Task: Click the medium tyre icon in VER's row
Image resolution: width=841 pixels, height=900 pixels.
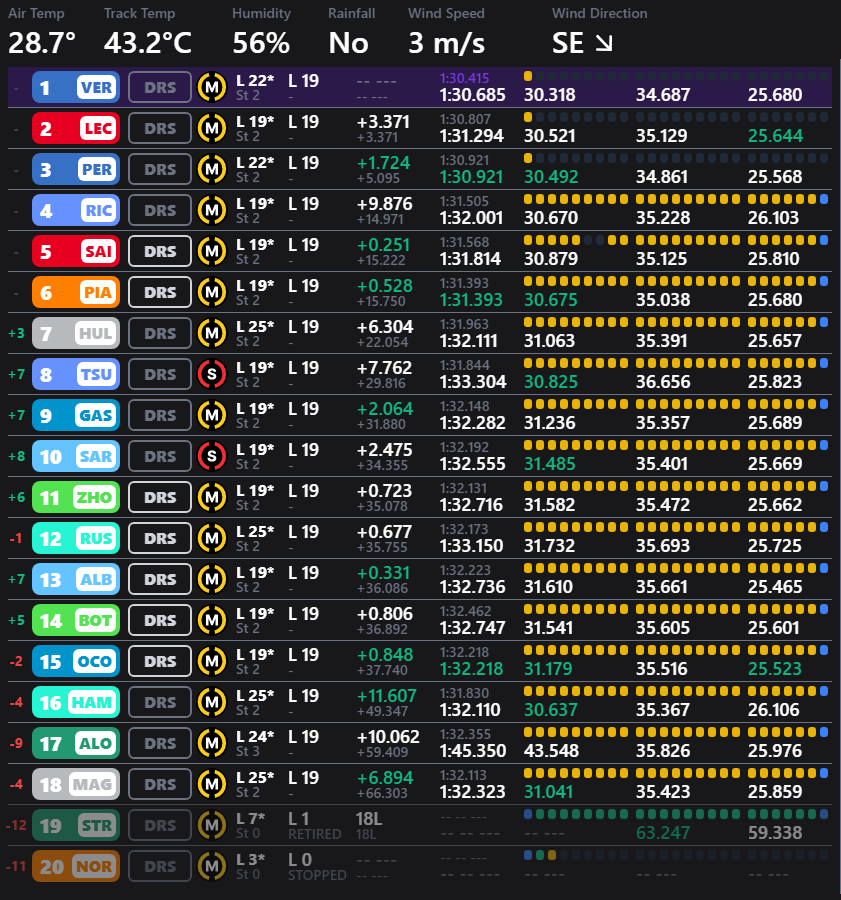Action: click(x=212, y=87)
